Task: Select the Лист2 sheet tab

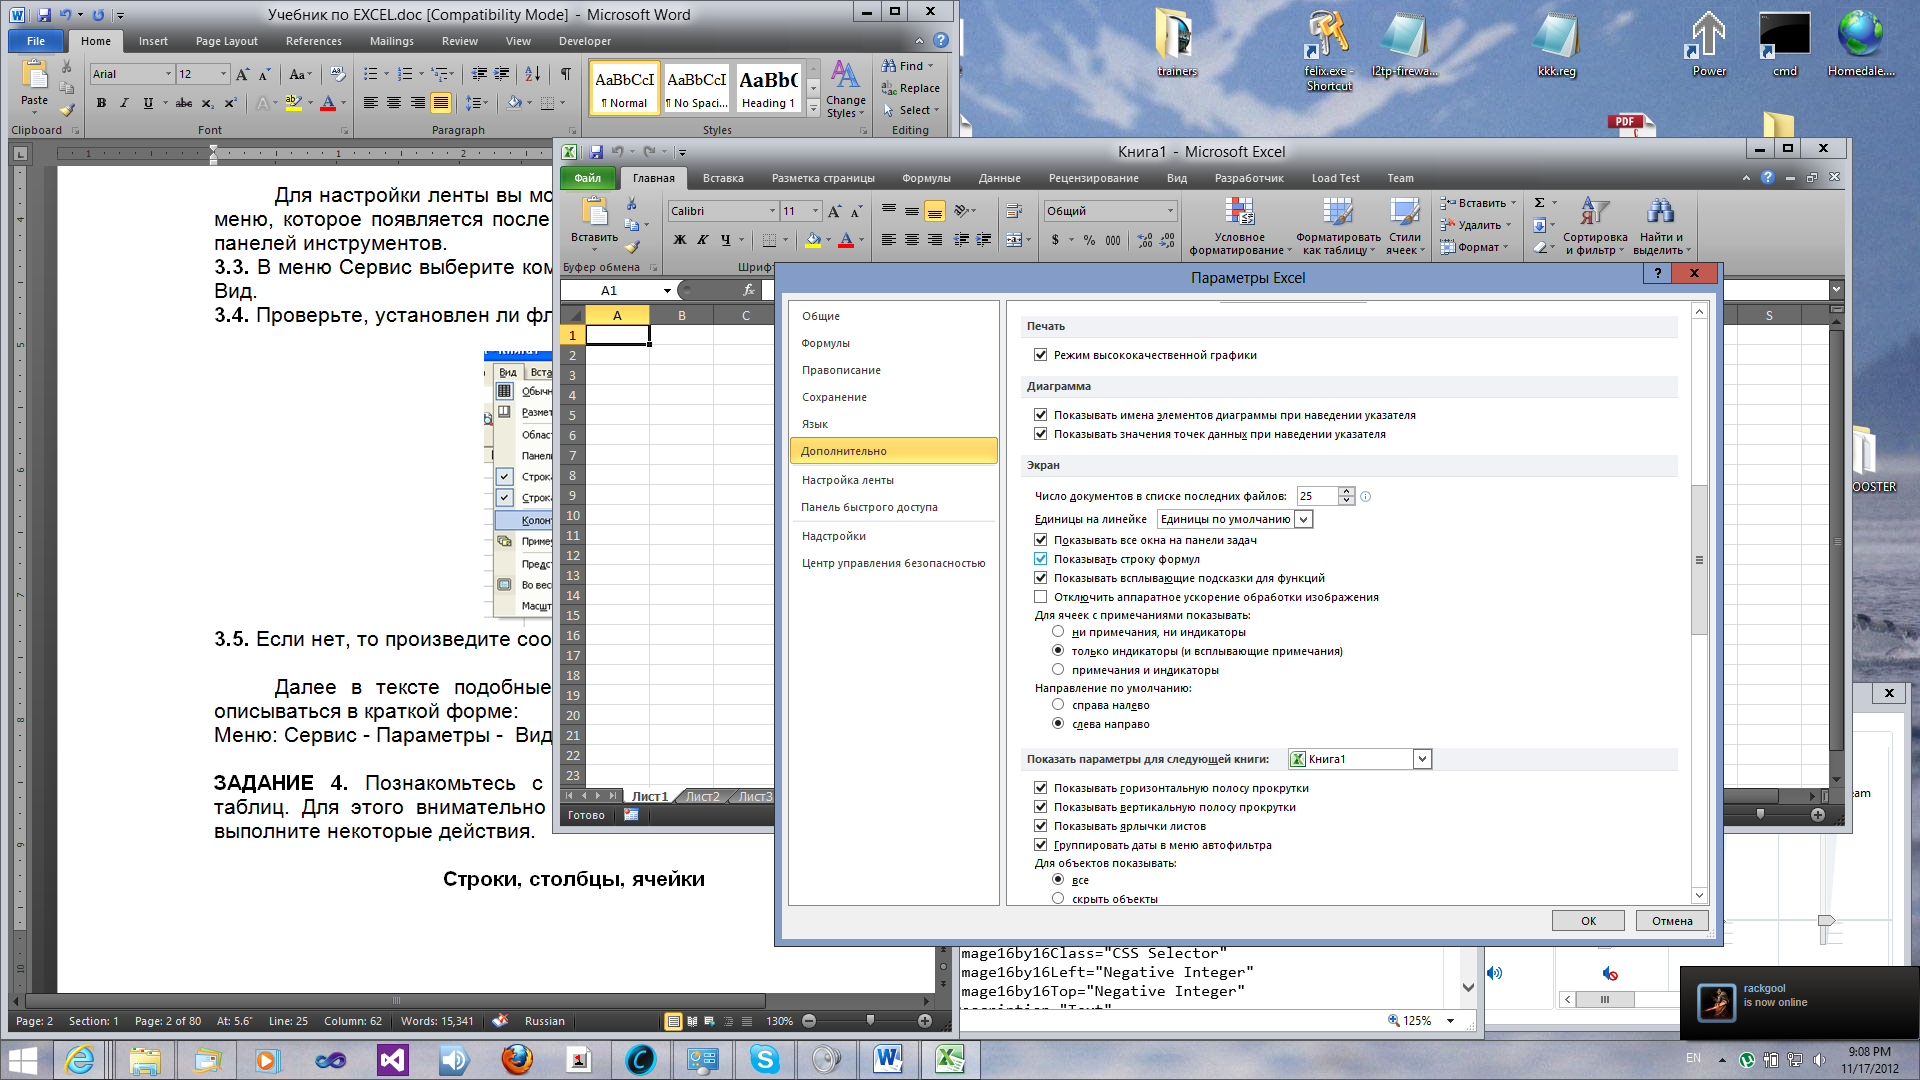Action: [x=702, y=796]
